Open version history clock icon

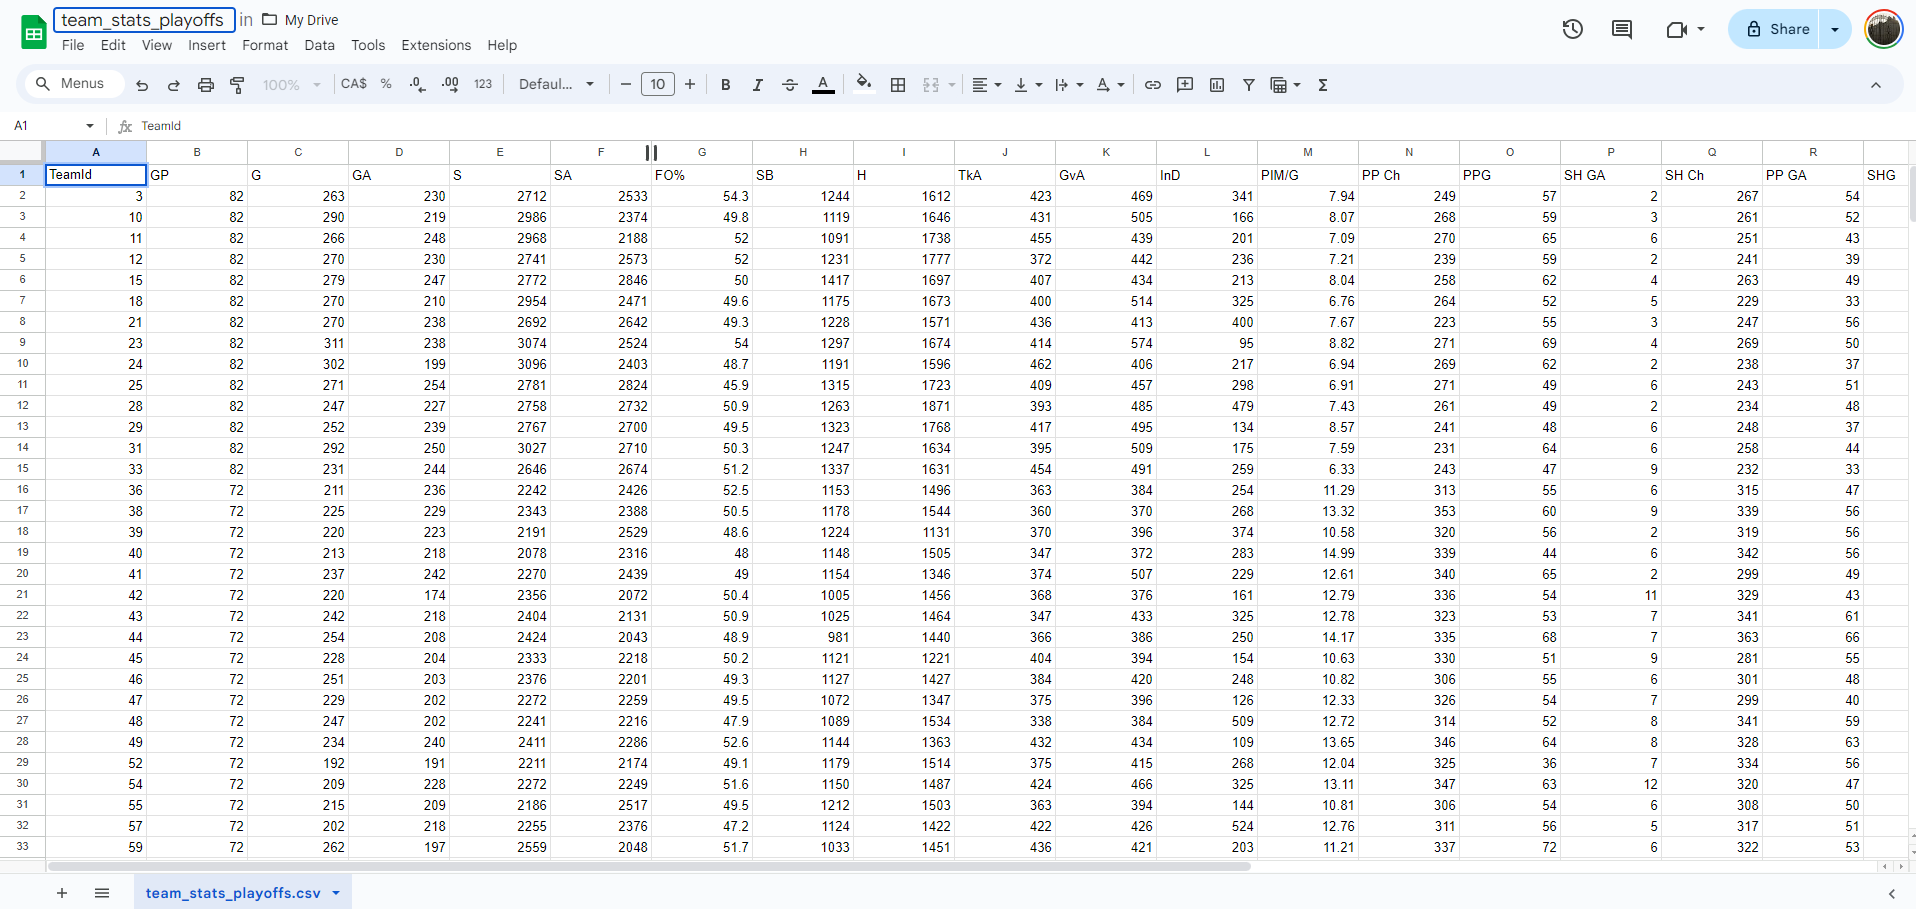pyautogui.click(x=1572, y=29)
